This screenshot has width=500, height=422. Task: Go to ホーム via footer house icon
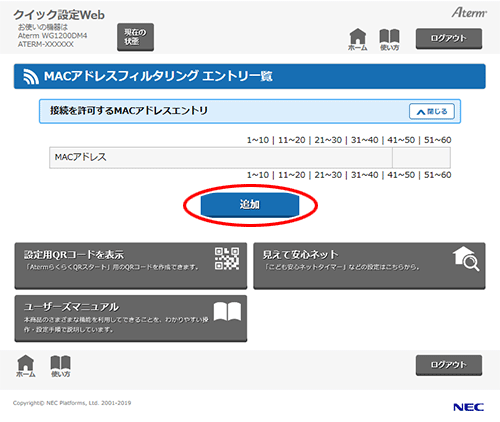[26, 366]
